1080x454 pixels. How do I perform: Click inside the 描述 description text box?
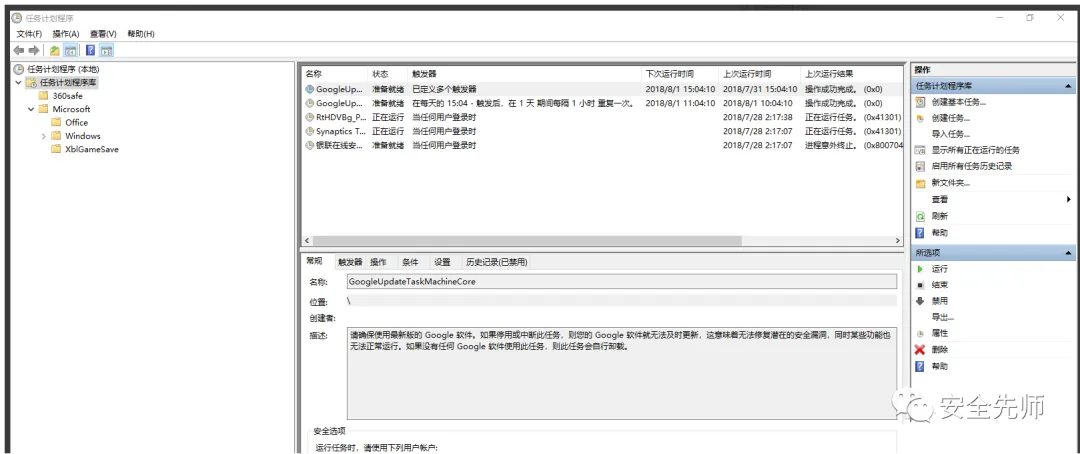[621, 373]
